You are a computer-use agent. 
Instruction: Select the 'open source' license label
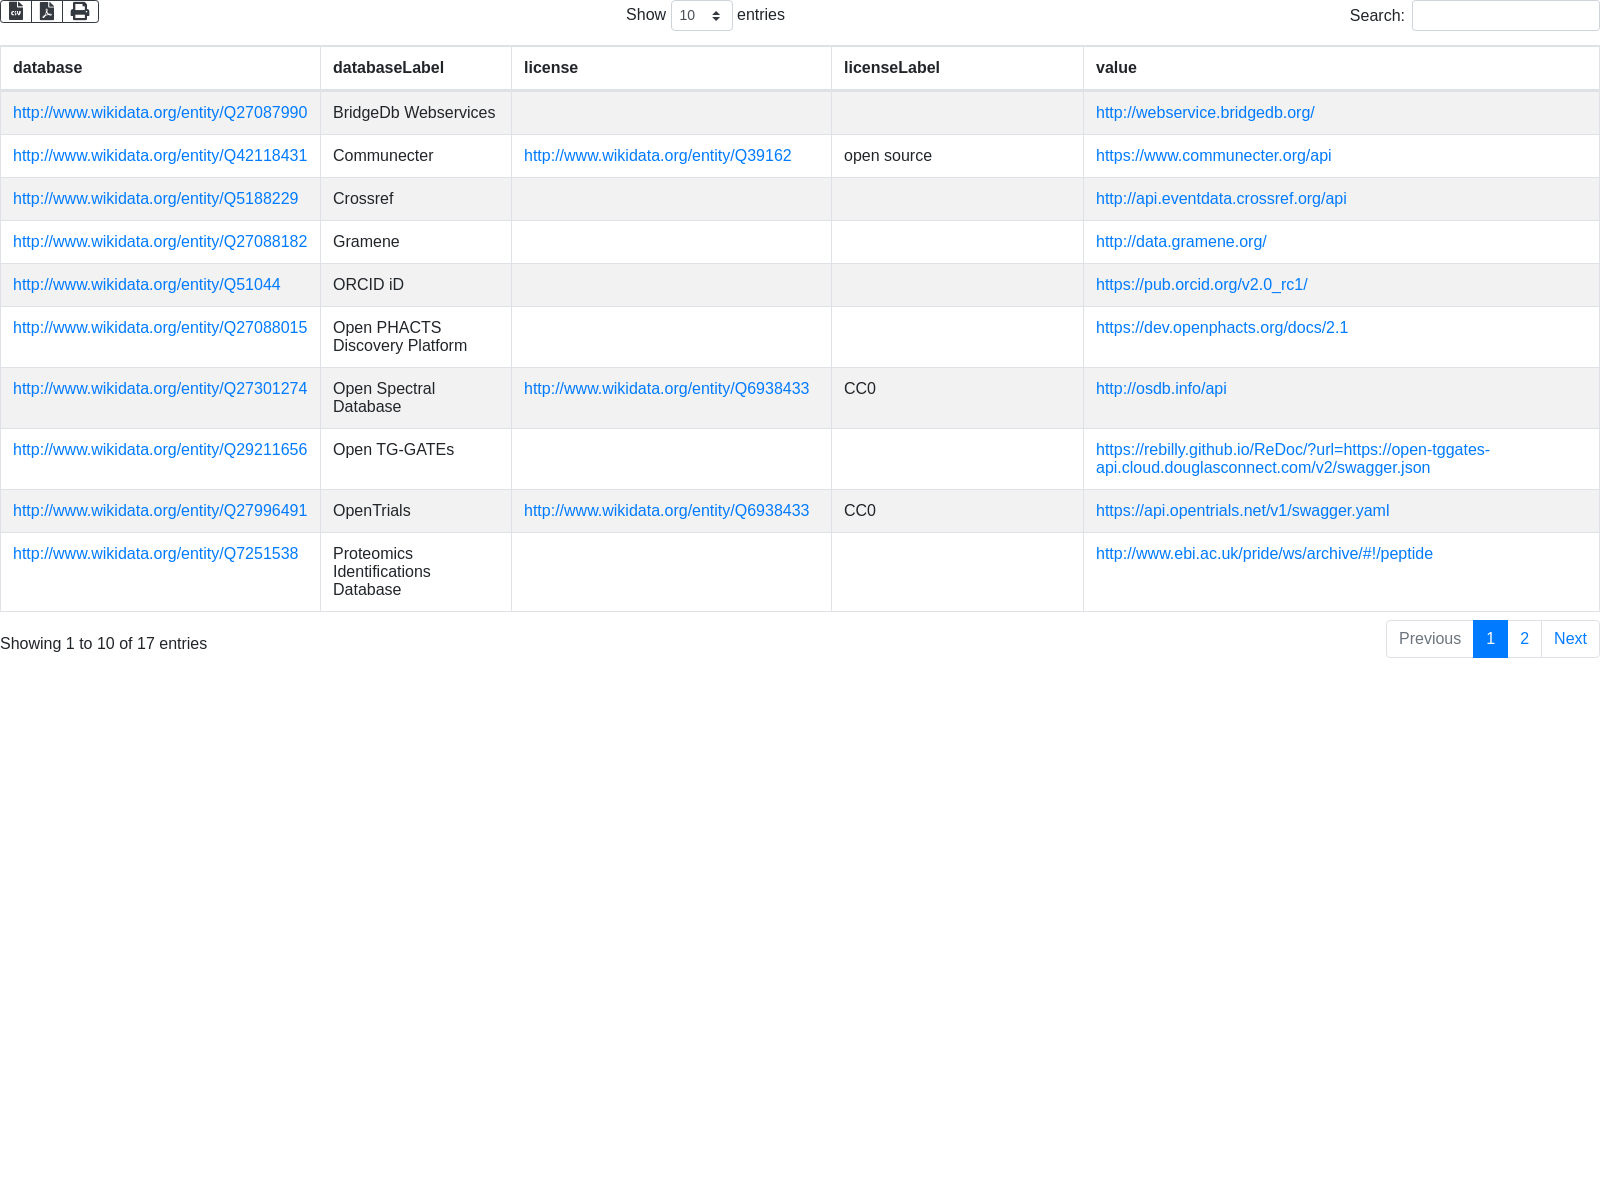888,156
